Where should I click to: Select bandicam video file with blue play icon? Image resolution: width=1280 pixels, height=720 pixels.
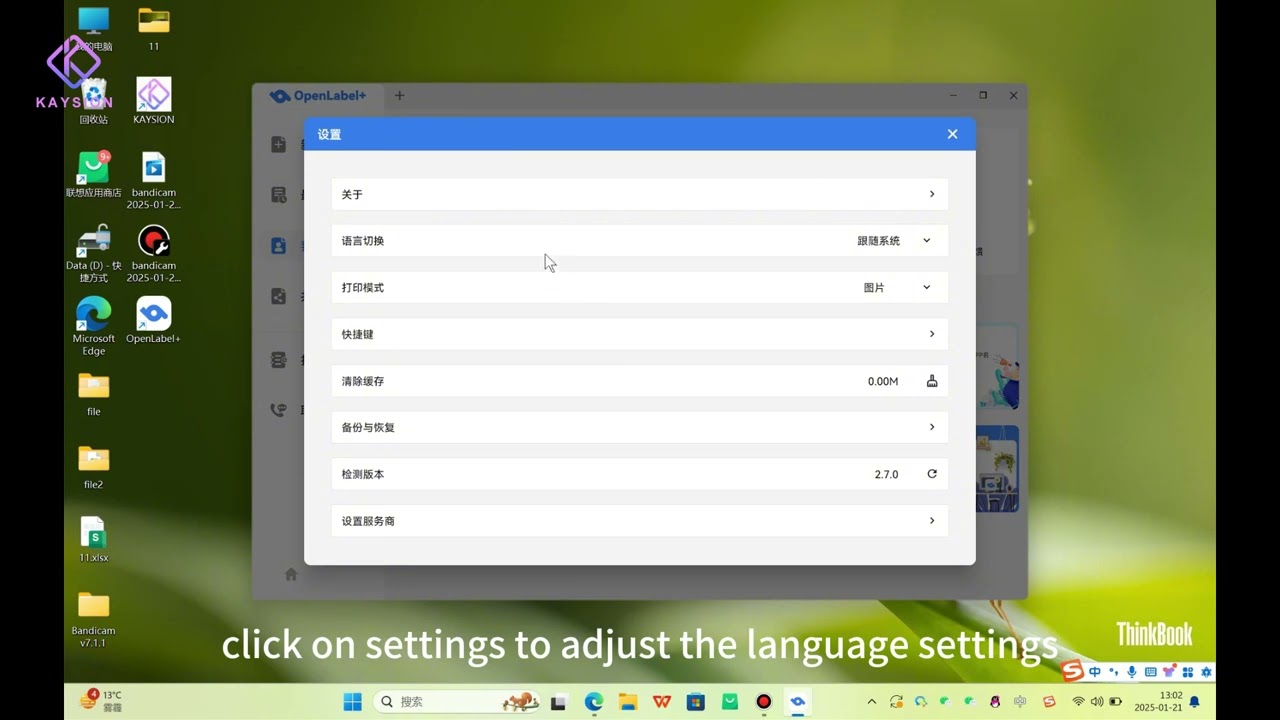tap(154, 180)
